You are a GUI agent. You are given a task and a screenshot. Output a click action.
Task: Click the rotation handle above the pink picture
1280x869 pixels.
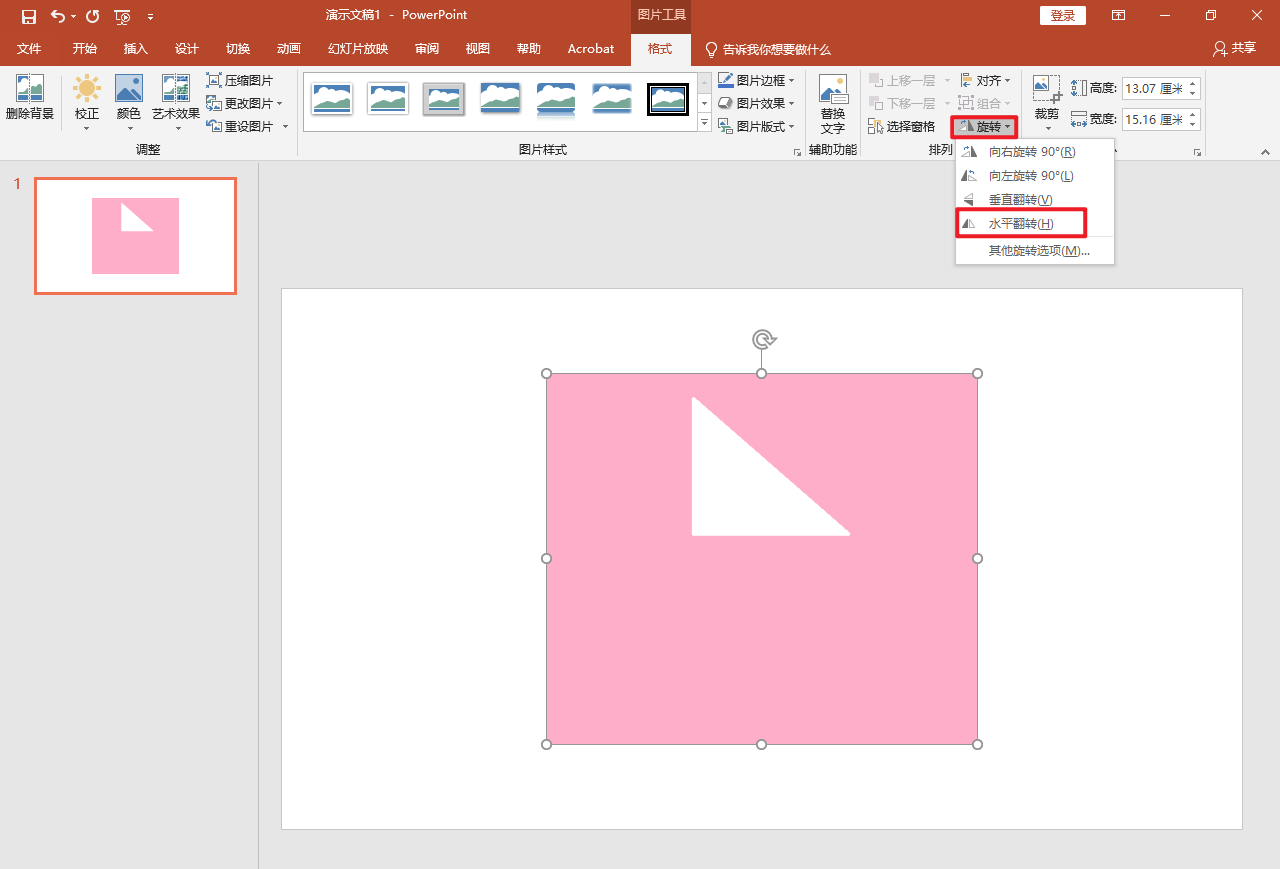click(x=762, y=340)
